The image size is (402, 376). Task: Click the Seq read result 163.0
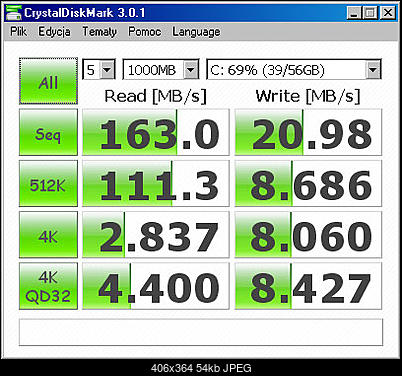point(156,132)
